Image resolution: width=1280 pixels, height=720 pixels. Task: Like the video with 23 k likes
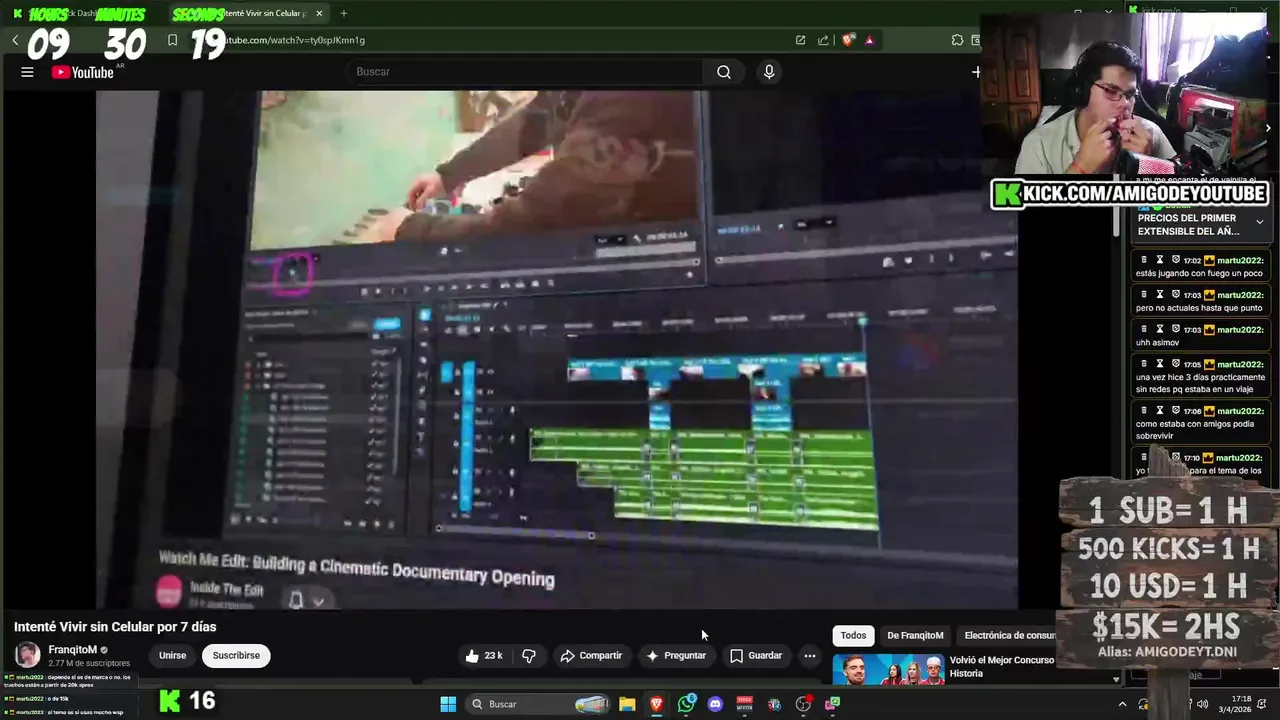[x=483, y=656]
